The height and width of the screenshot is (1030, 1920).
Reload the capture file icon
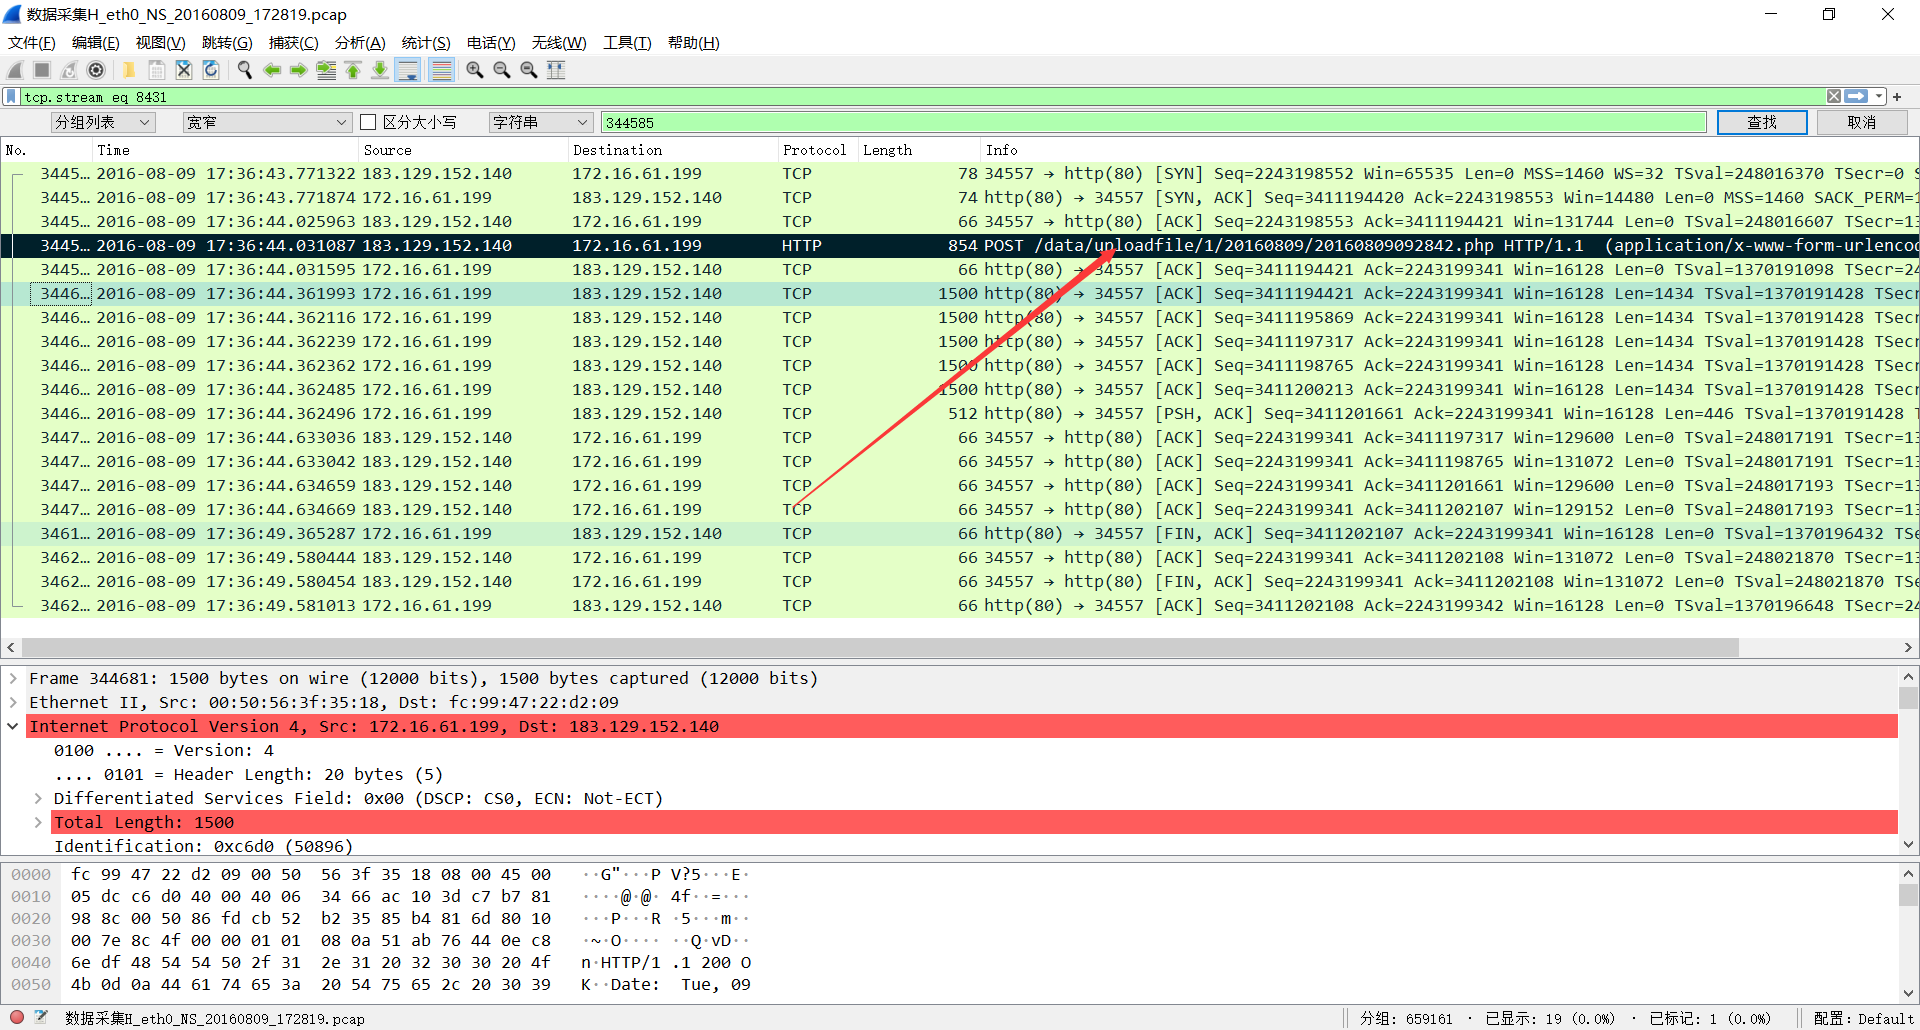coord(210,70)
